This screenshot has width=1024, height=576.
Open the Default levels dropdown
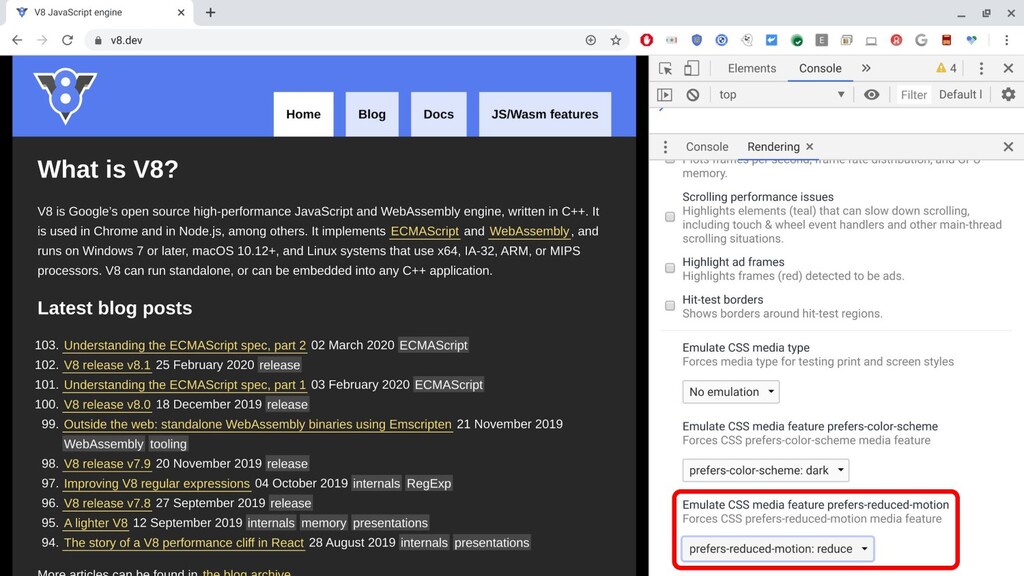click(x=960, y=95)
